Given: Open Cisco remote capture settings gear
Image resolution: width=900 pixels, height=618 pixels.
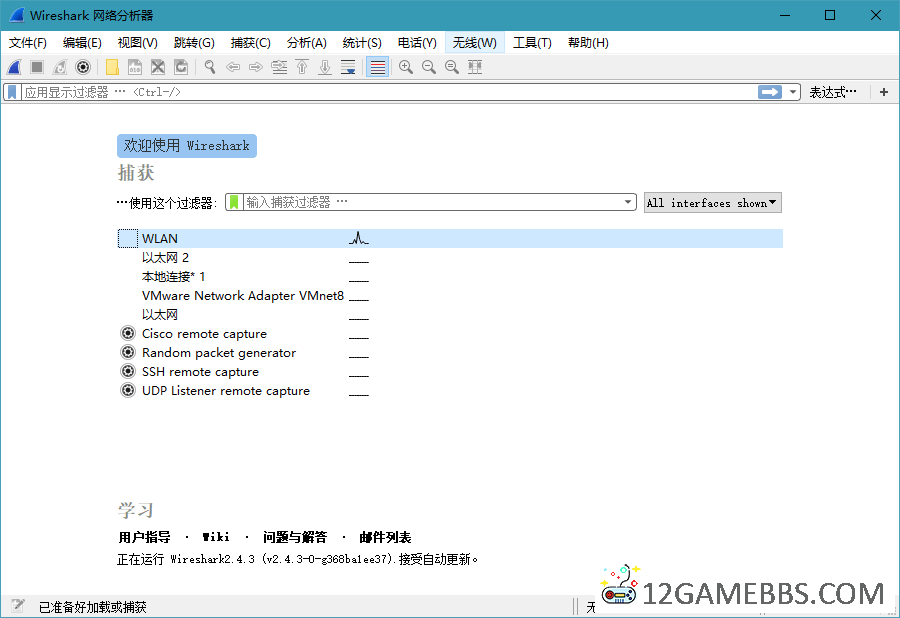Looking at the screenshot, I should click(x=128, y=333).
